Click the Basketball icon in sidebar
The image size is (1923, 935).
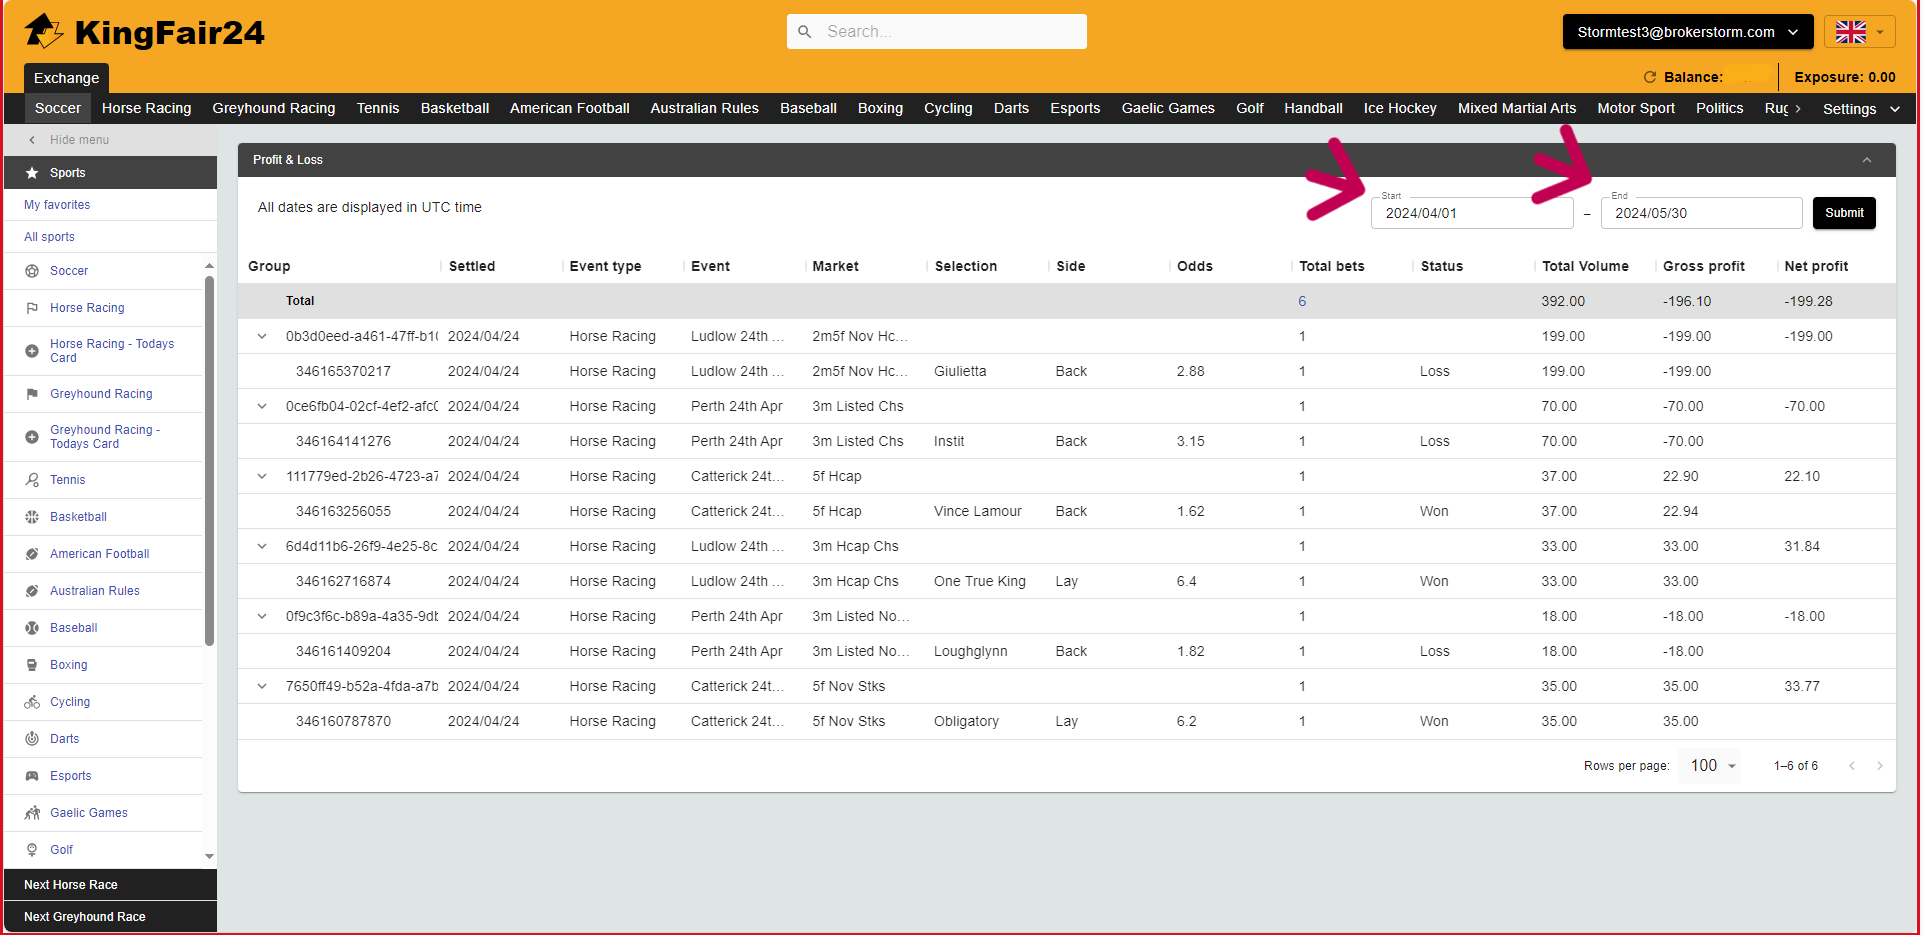click(32, 517)
